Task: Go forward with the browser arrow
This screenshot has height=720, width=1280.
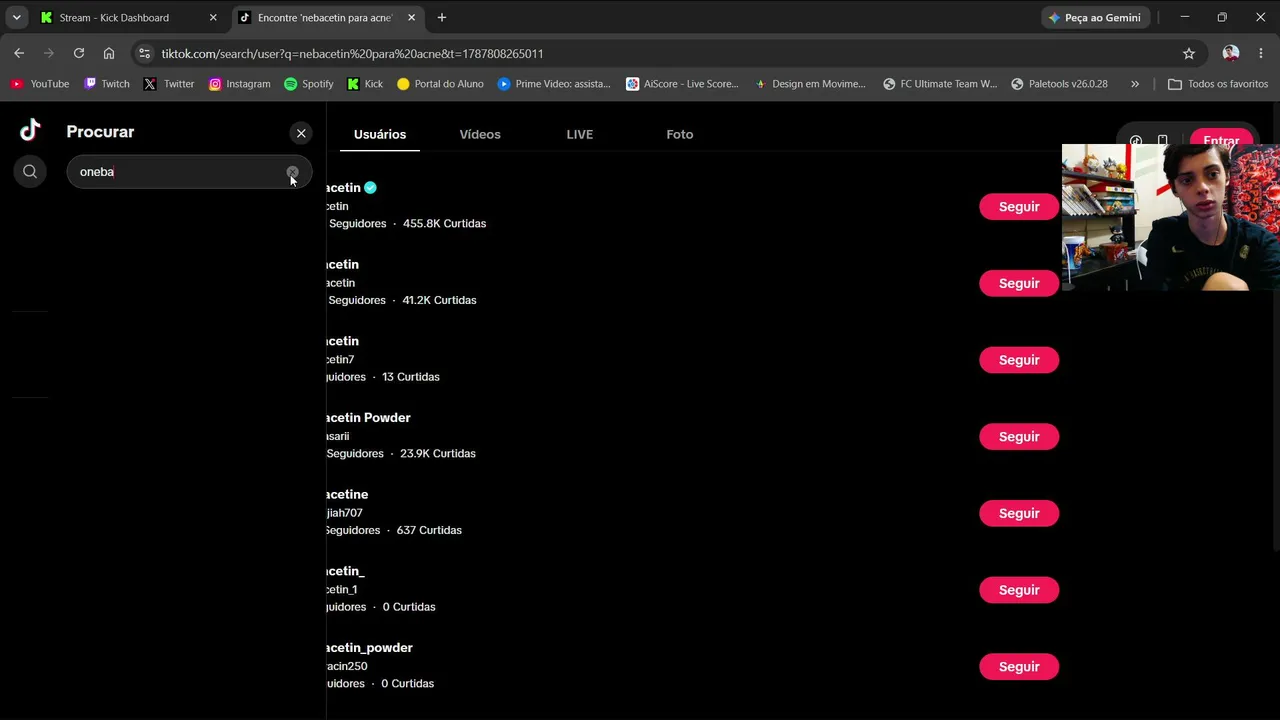Action: tap(49, 53)
